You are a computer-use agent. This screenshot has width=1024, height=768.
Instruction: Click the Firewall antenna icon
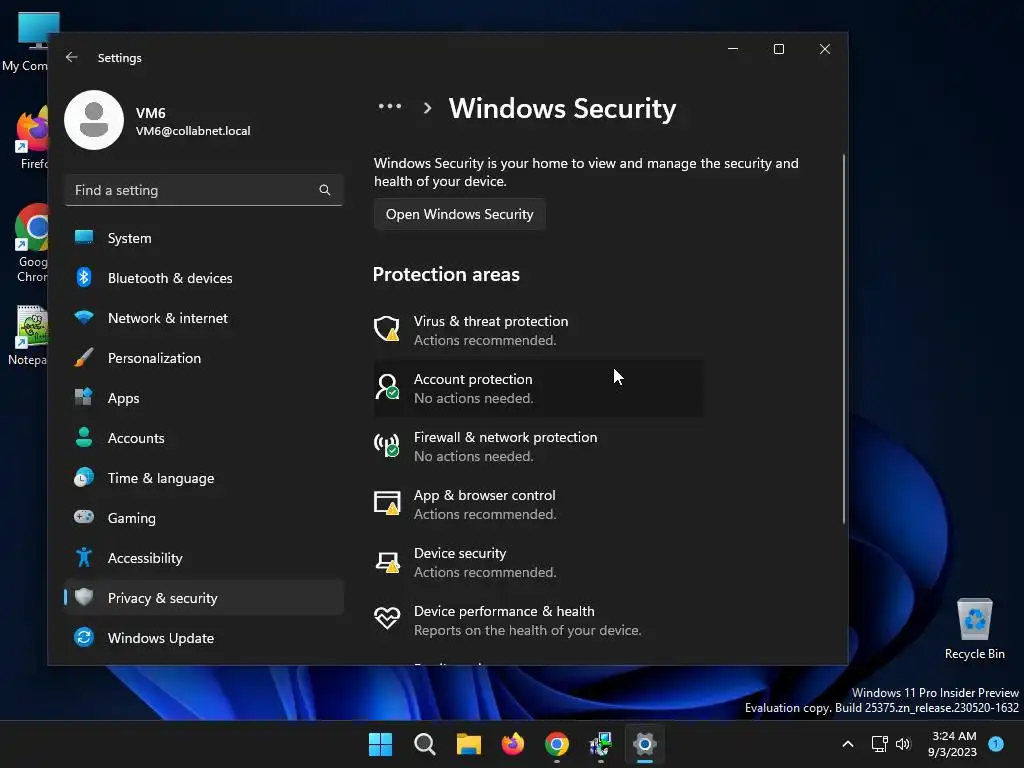(x=387, y=445)
